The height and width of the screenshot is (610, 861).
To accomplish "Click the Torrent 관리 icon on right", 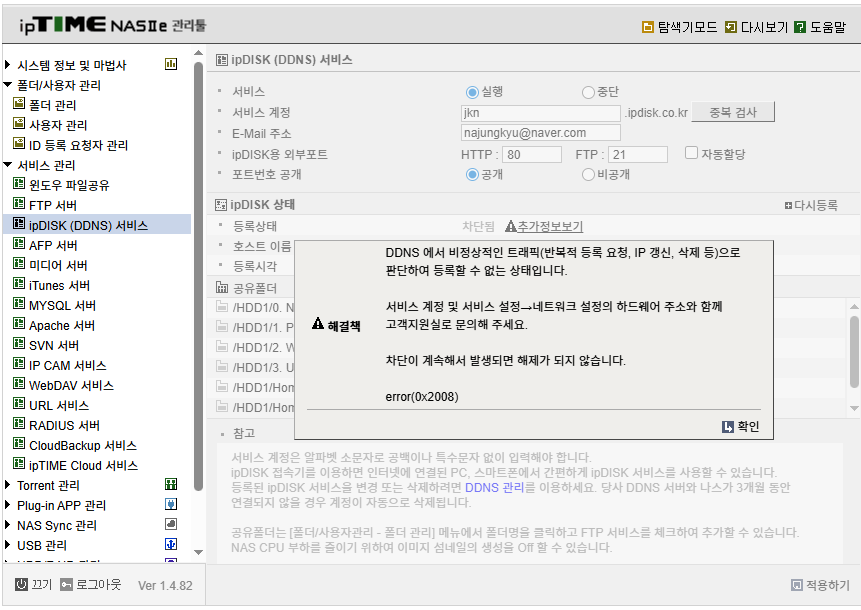I will (x=171, y=484).
